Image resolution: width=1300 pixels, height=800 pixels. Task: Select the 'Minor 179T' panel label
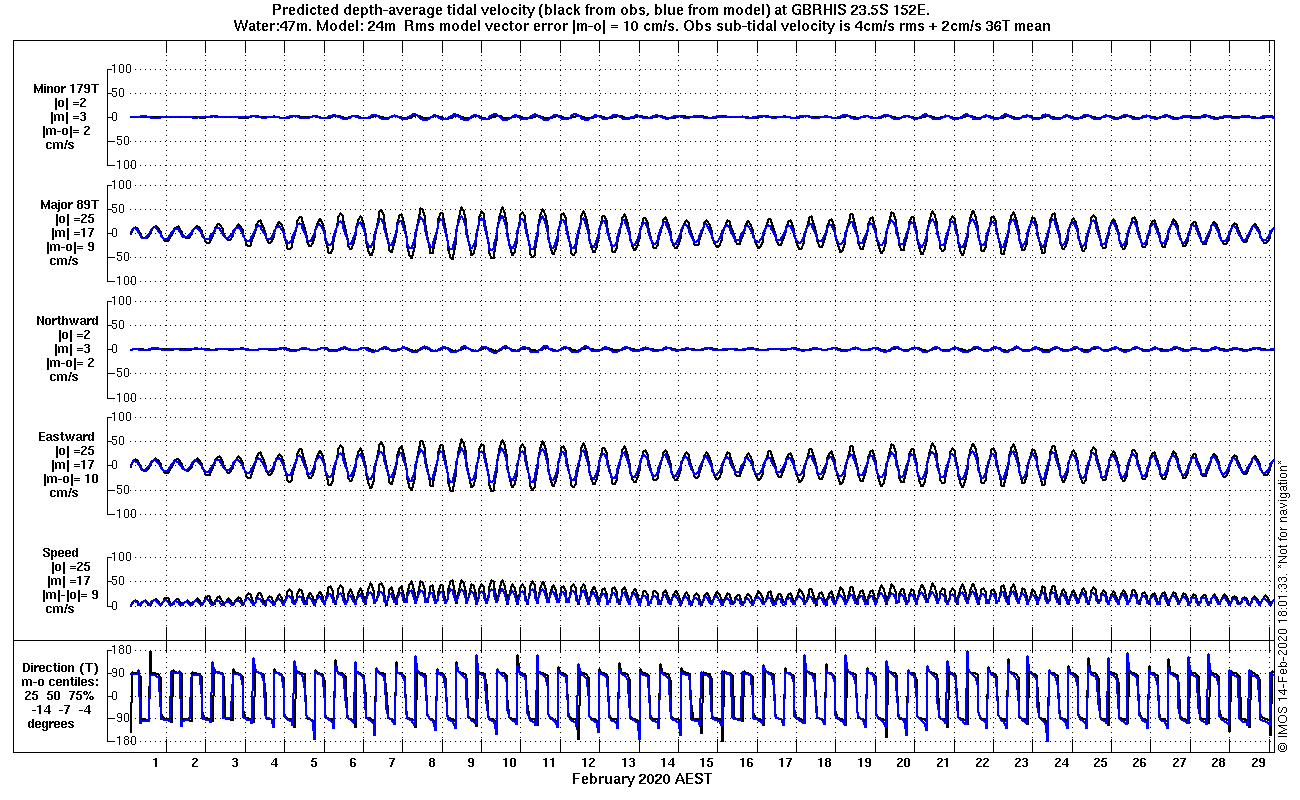coord(66,89)
